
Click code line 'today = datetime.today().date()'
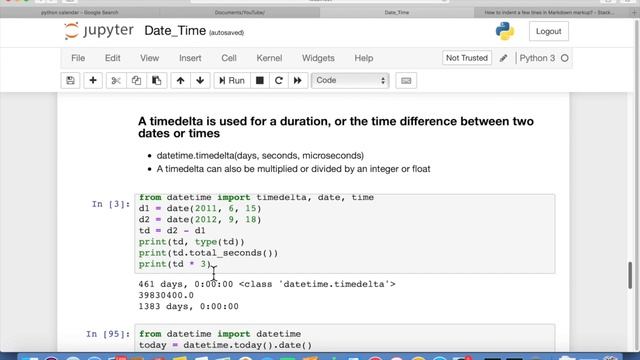pyautogui.click(x=225, y=345)
